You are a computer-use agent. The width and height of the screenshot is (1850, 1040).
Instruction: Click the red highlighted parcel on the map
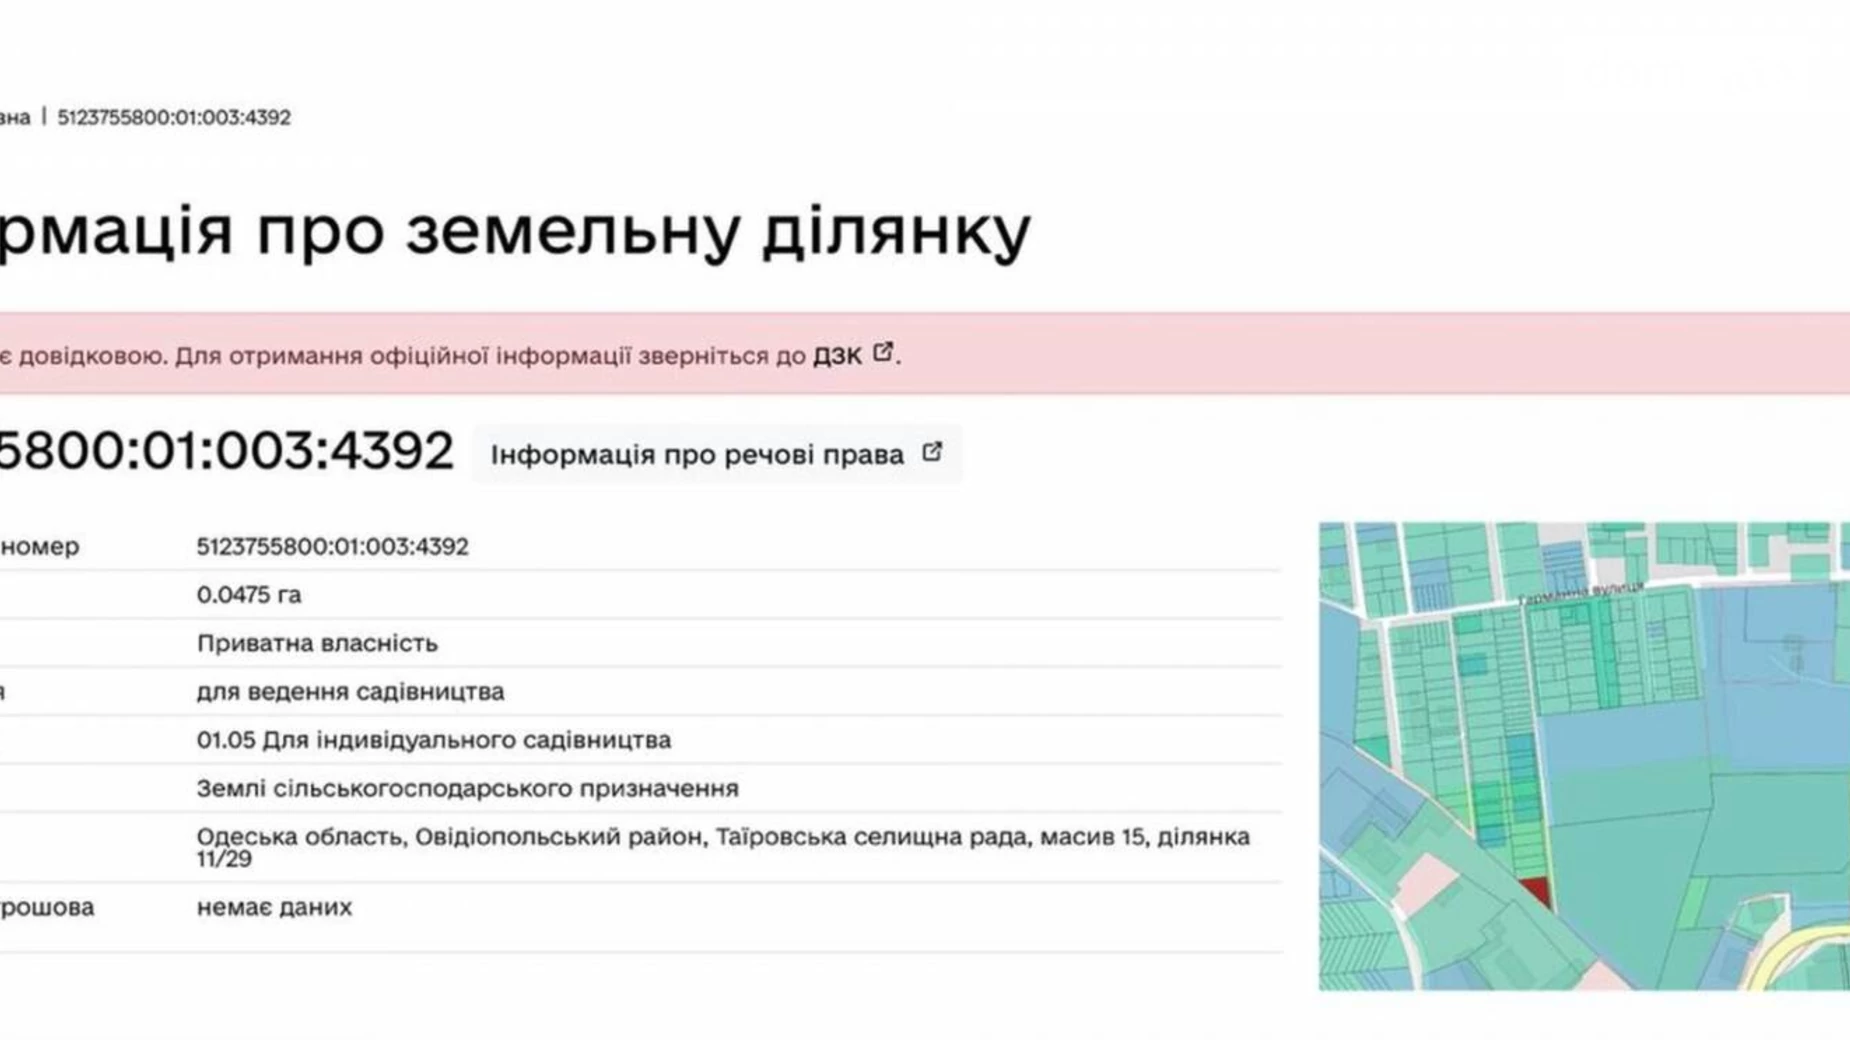coord(1535,889)
